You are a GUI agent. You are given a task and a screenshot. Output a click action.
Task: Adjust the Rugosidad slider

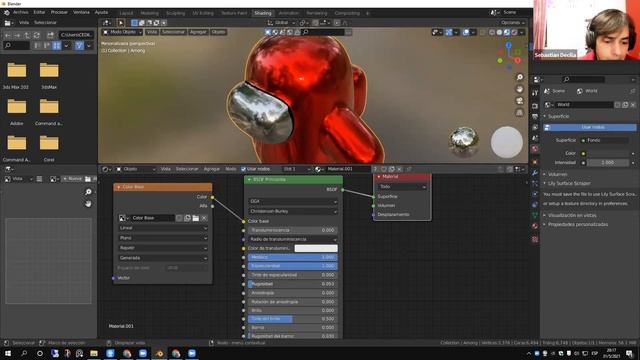(x=293, y=284)
